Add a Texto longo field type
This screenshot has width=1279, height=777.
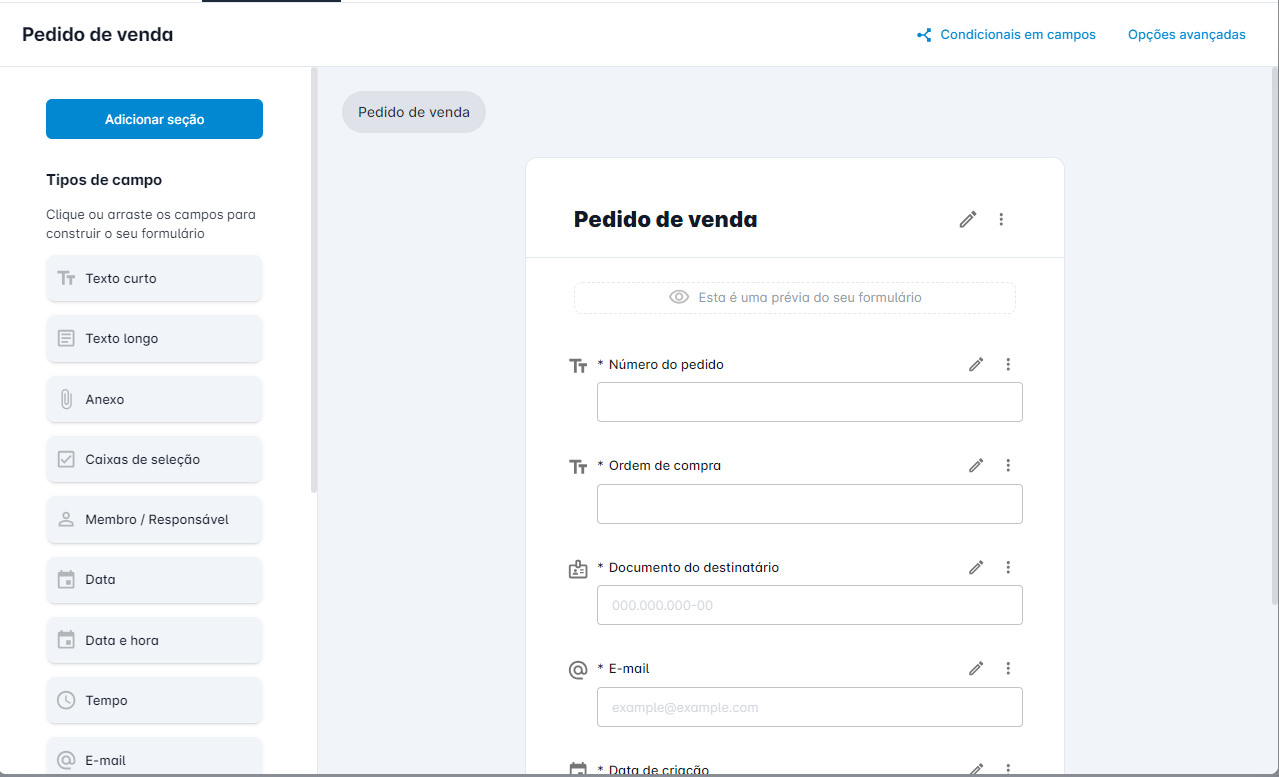pos(154,338)
